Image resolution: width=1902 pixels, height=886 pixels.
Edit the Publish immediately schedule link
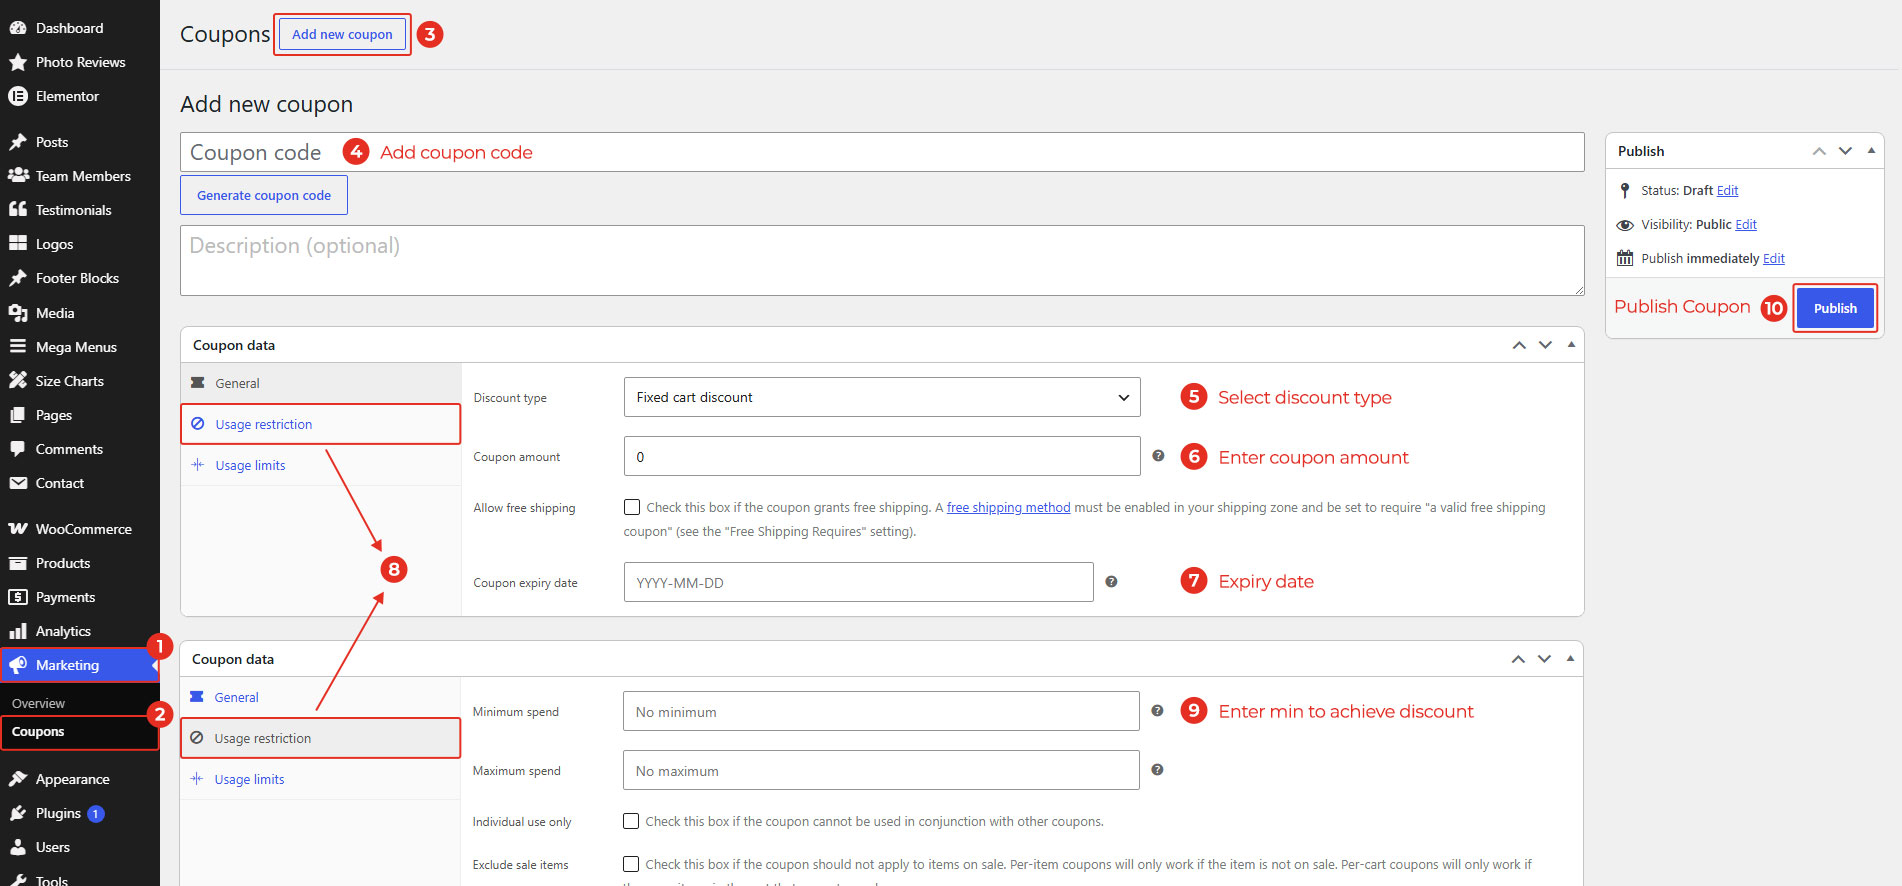coord(1774,258)
